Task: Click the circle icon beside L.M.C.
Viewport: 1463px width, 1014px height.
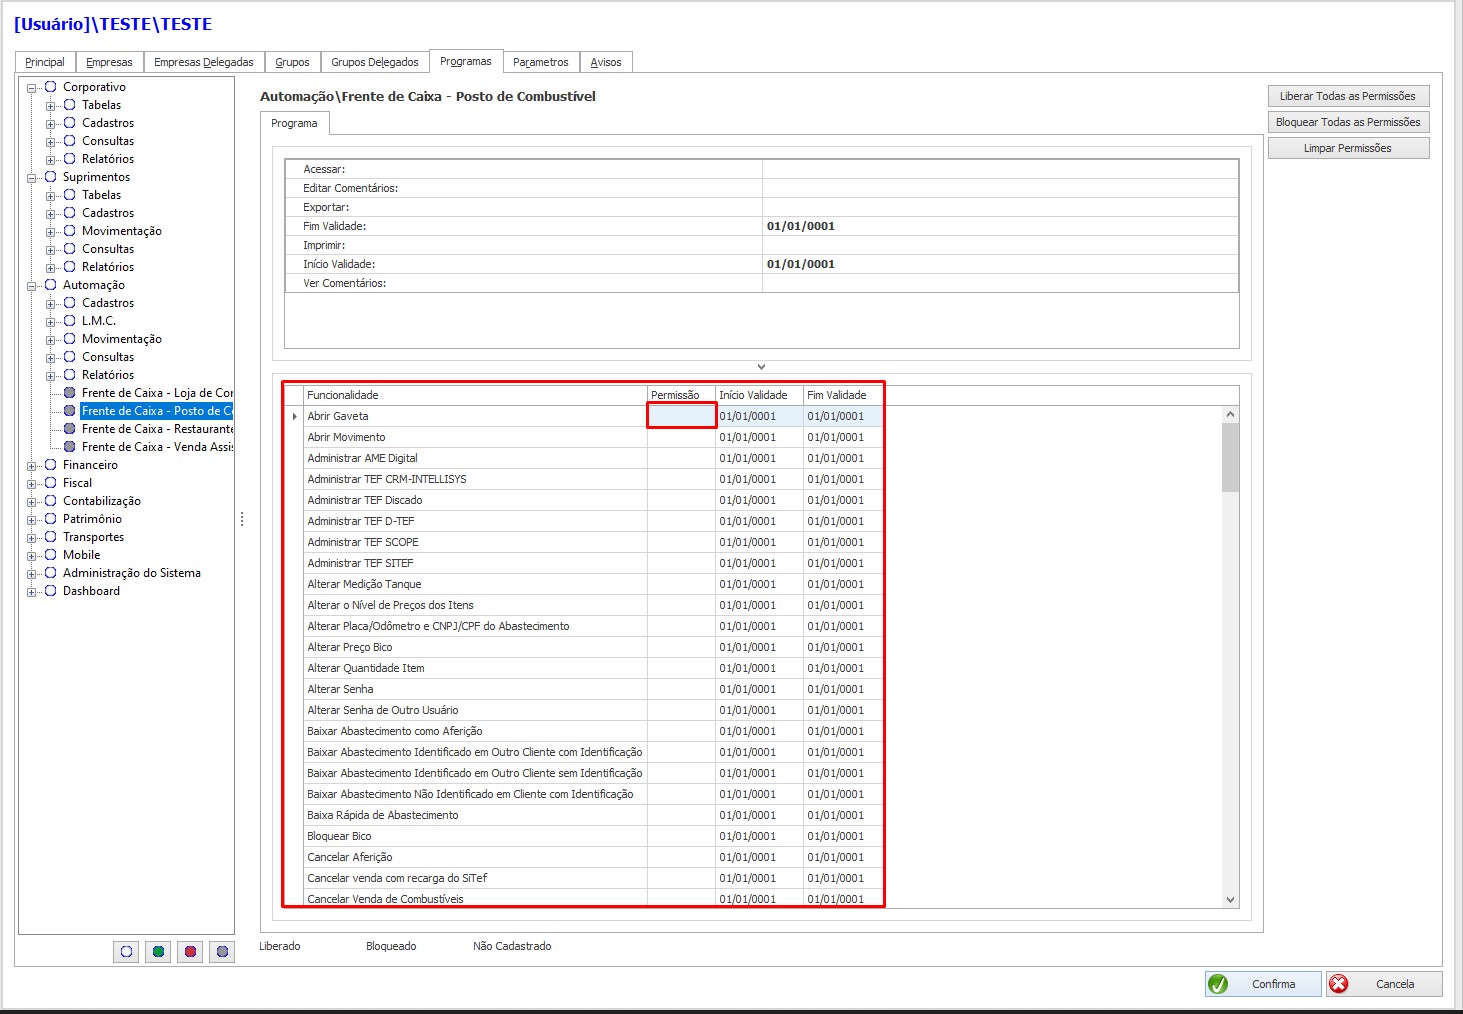Action: click(x=70, y=321)
